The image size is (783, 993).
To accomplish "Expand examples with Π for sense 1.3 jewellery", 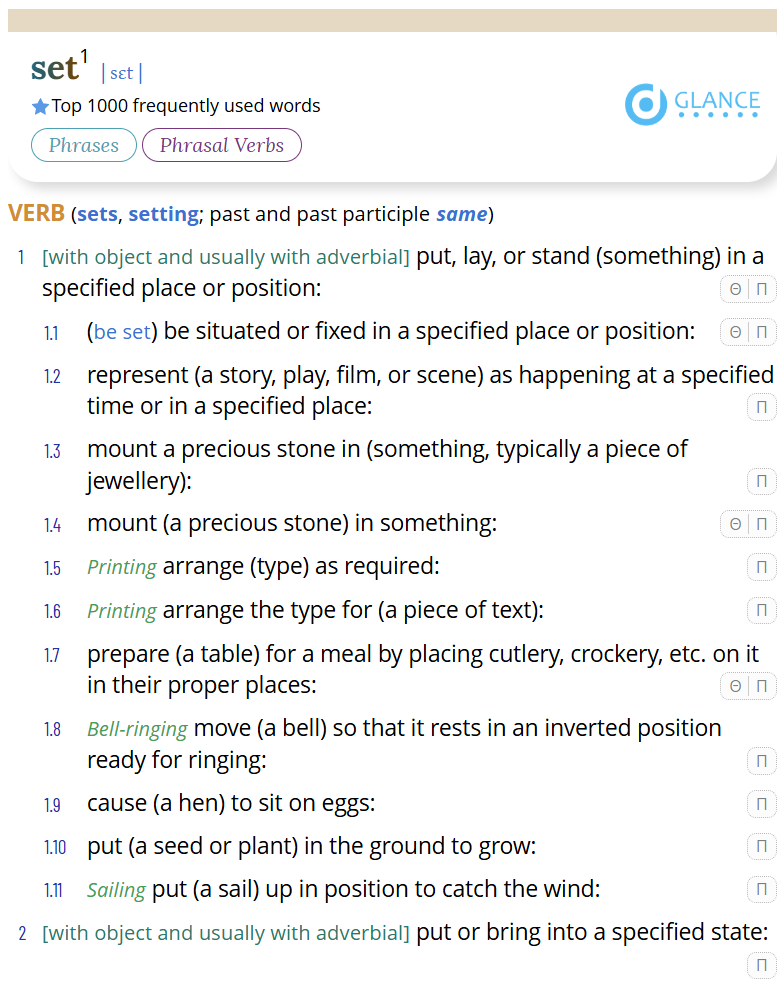I will [762, 481].
